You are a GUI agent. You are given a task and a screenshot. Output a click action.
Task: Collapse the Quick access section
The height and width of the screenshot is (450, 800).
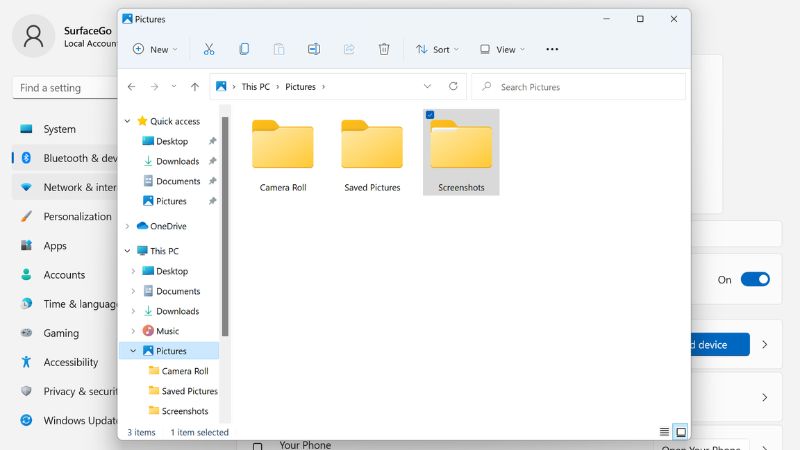click(128, 121)
